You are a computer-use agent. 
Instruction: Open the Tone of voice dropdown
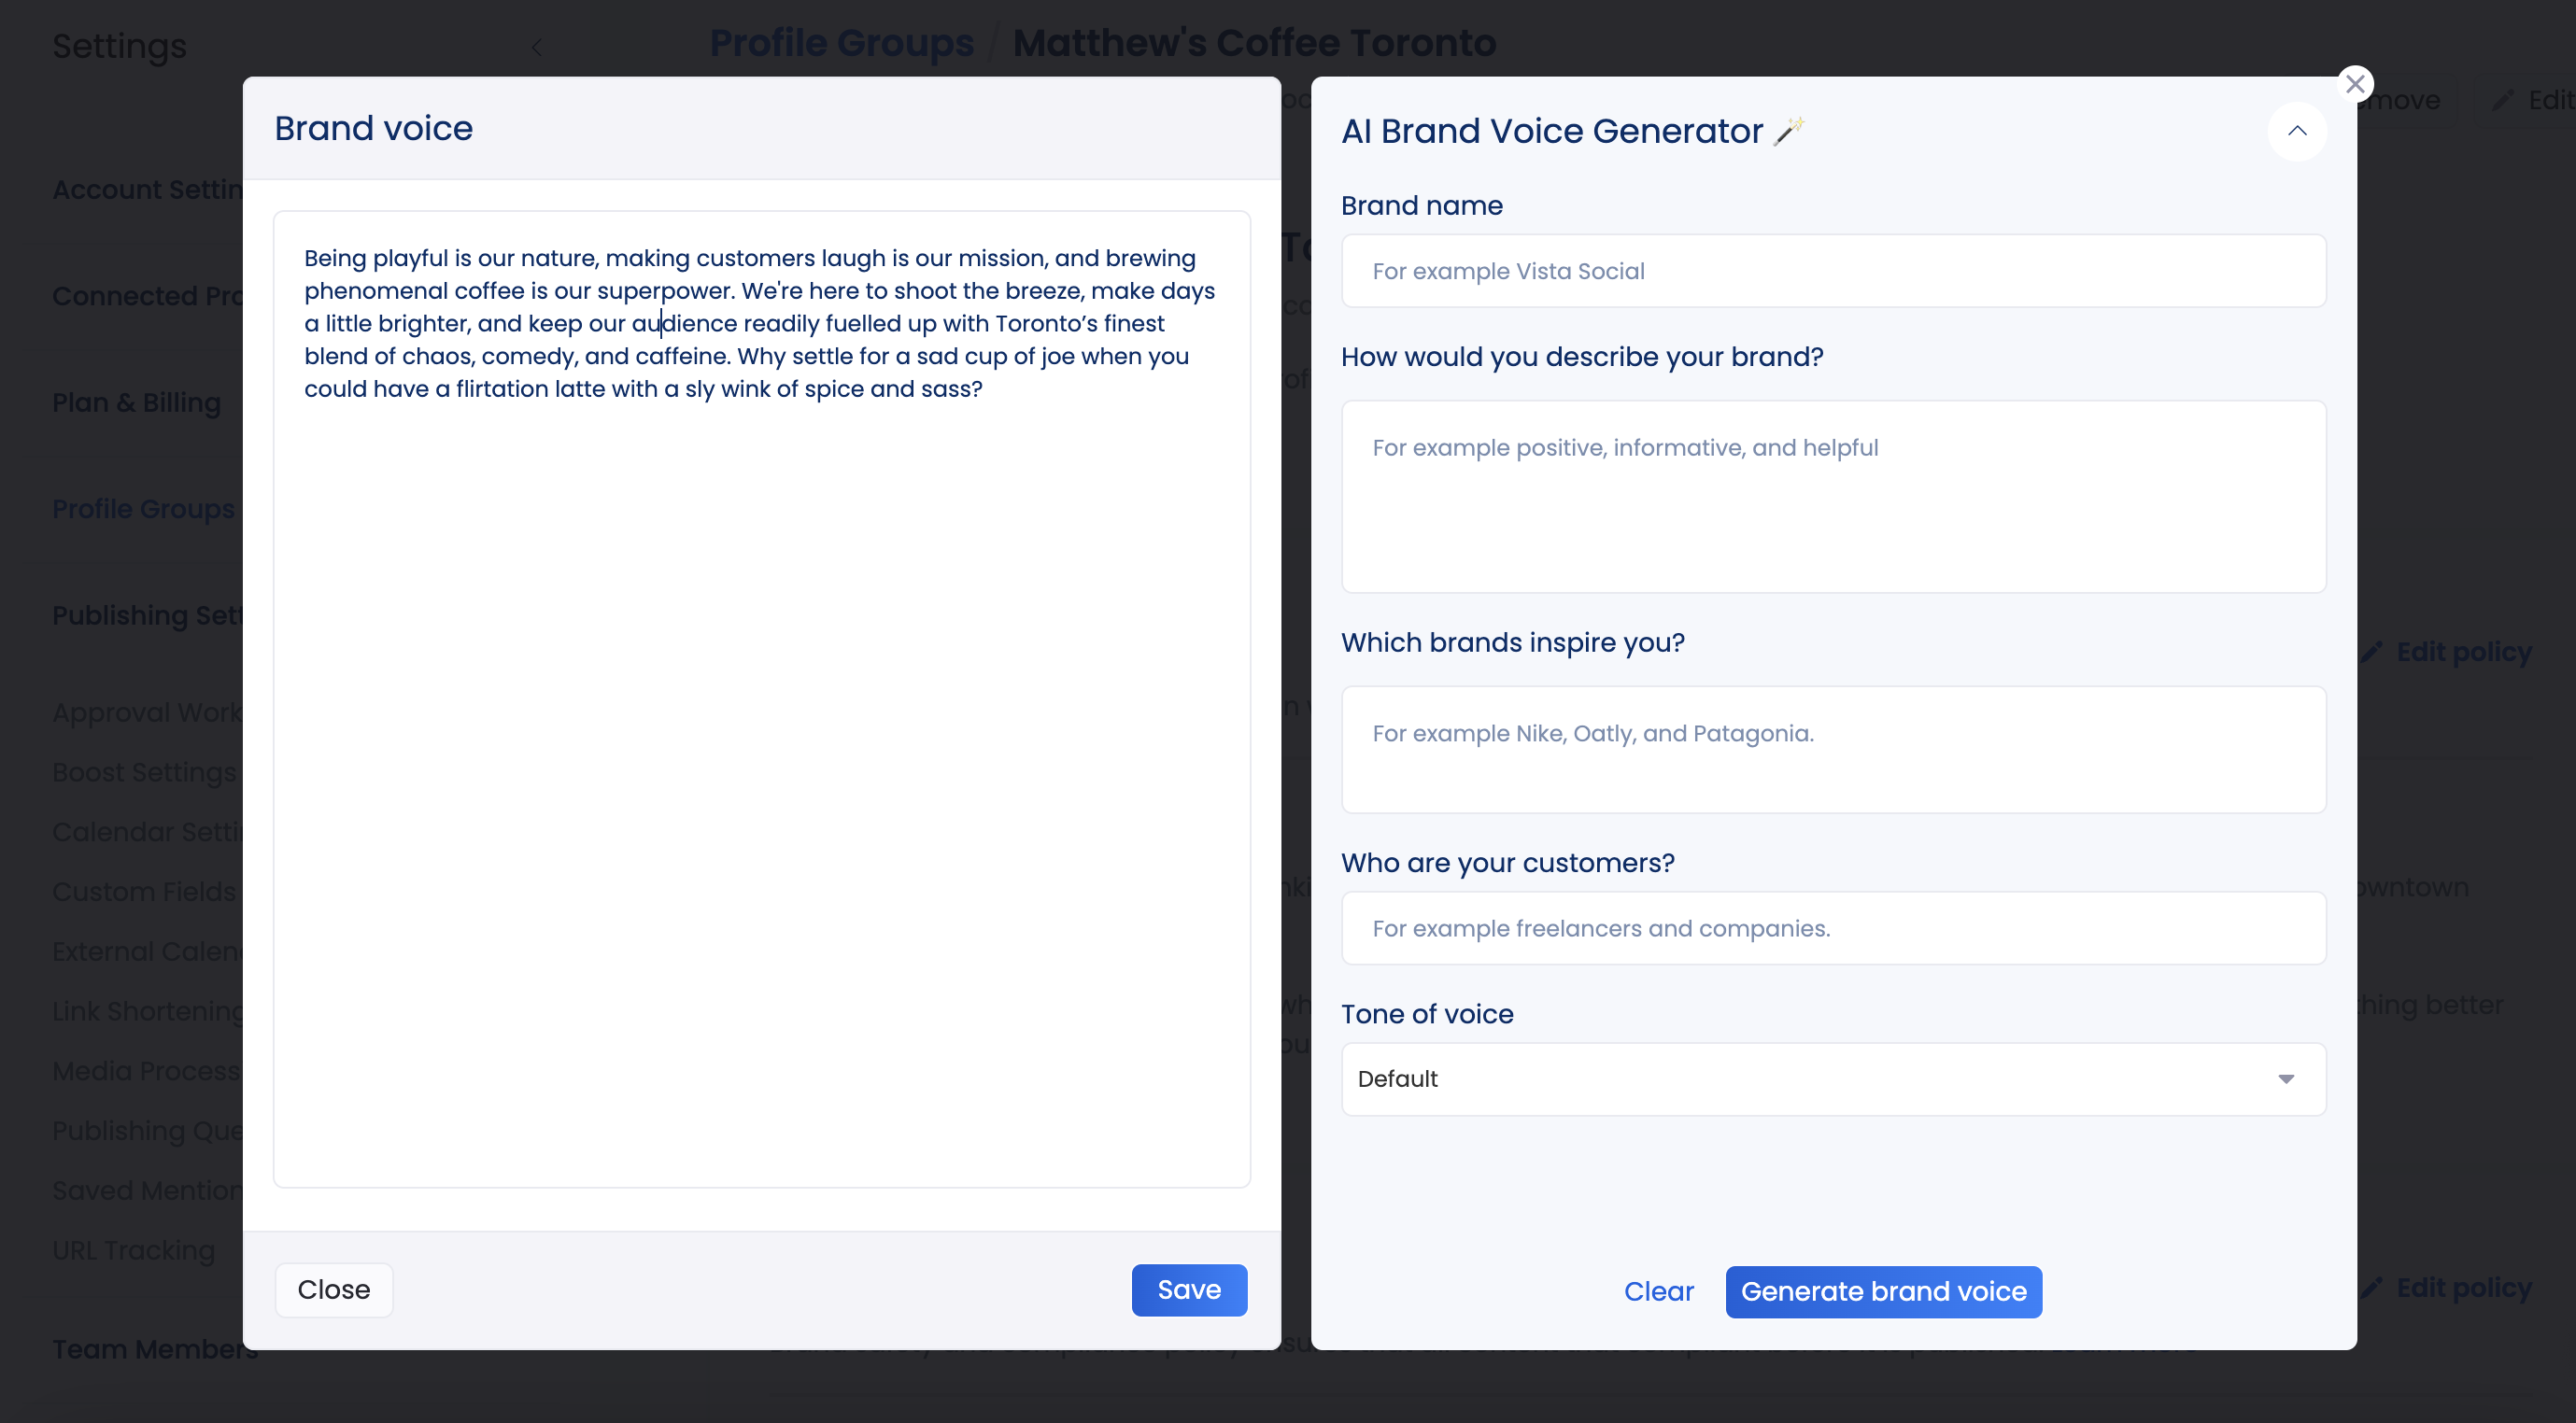pos(1833,1079)
